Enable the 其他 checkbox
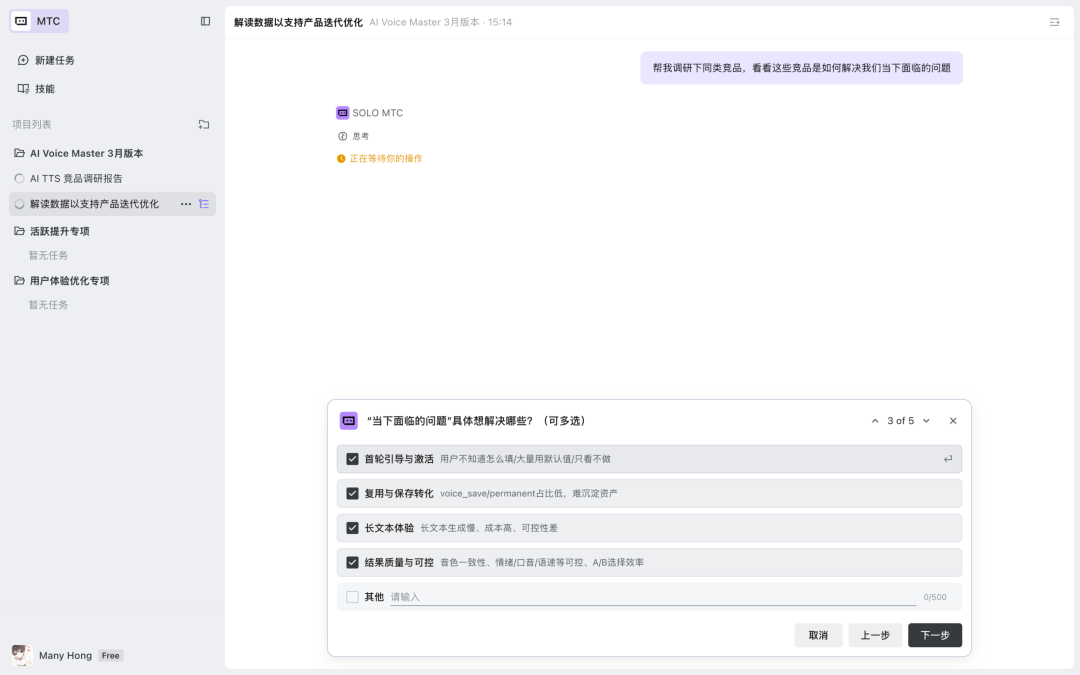Screen dimensions: 1080x675 click(x=353, y=596)
